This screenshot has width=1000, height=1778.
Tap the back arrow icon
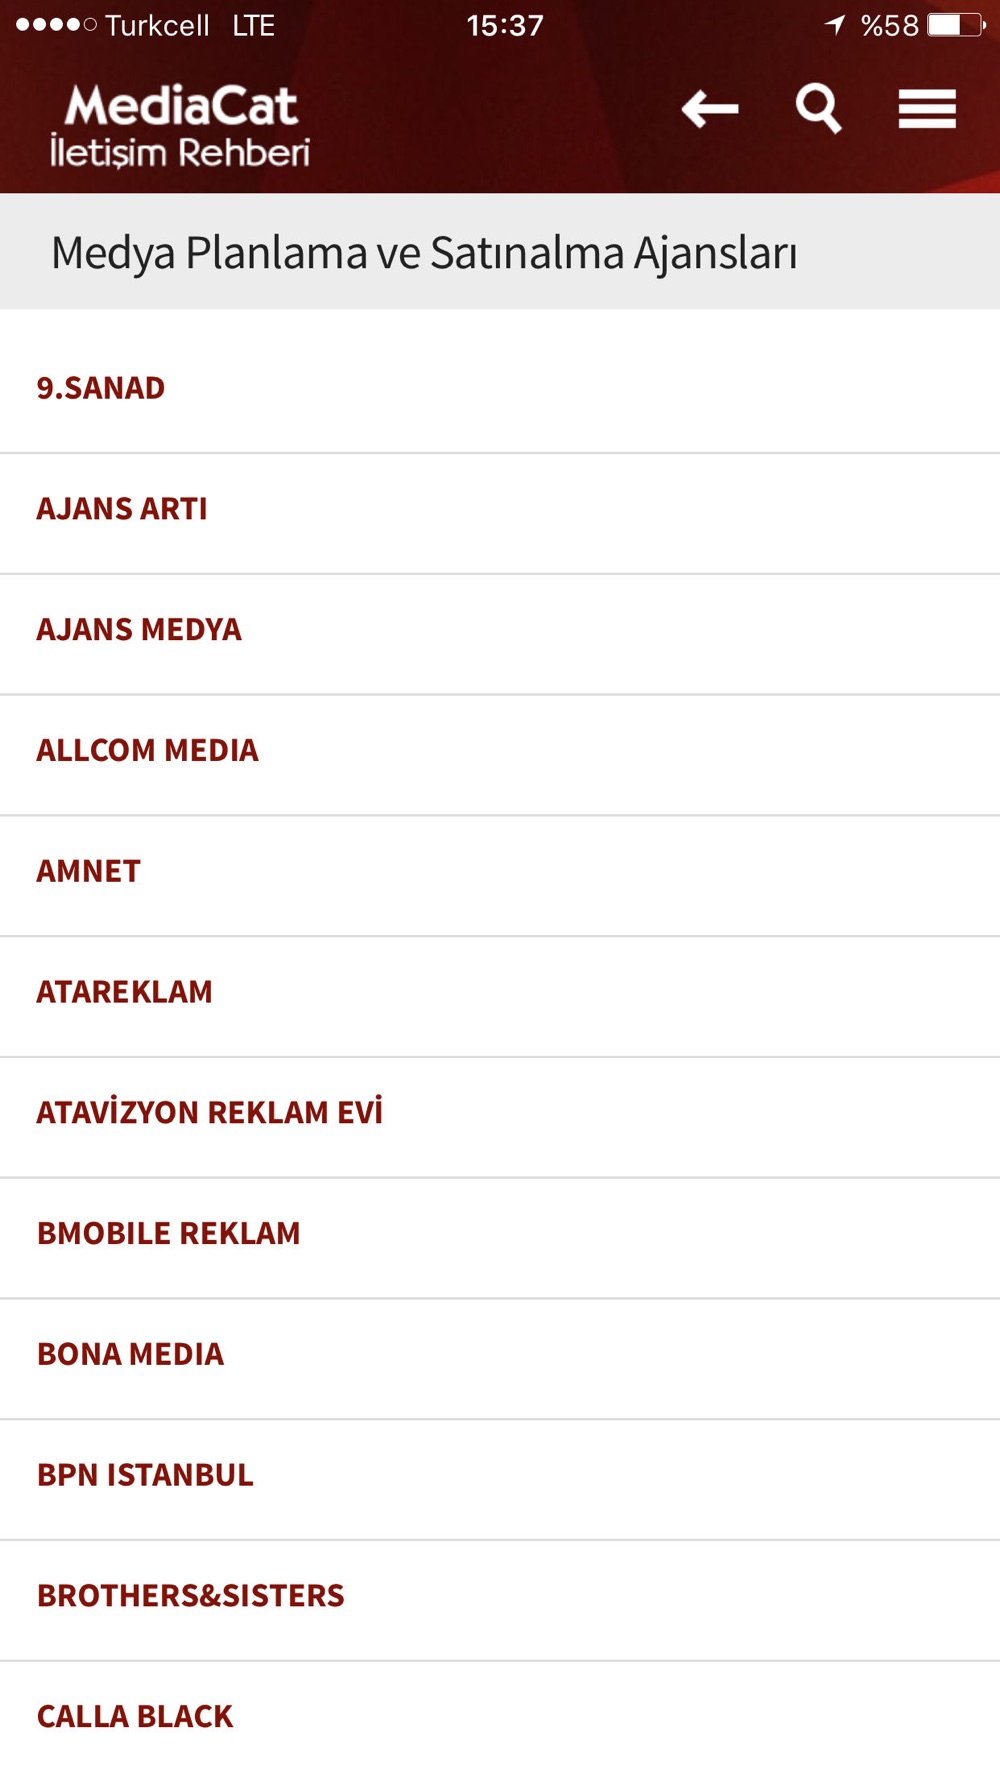click(710, 108)
